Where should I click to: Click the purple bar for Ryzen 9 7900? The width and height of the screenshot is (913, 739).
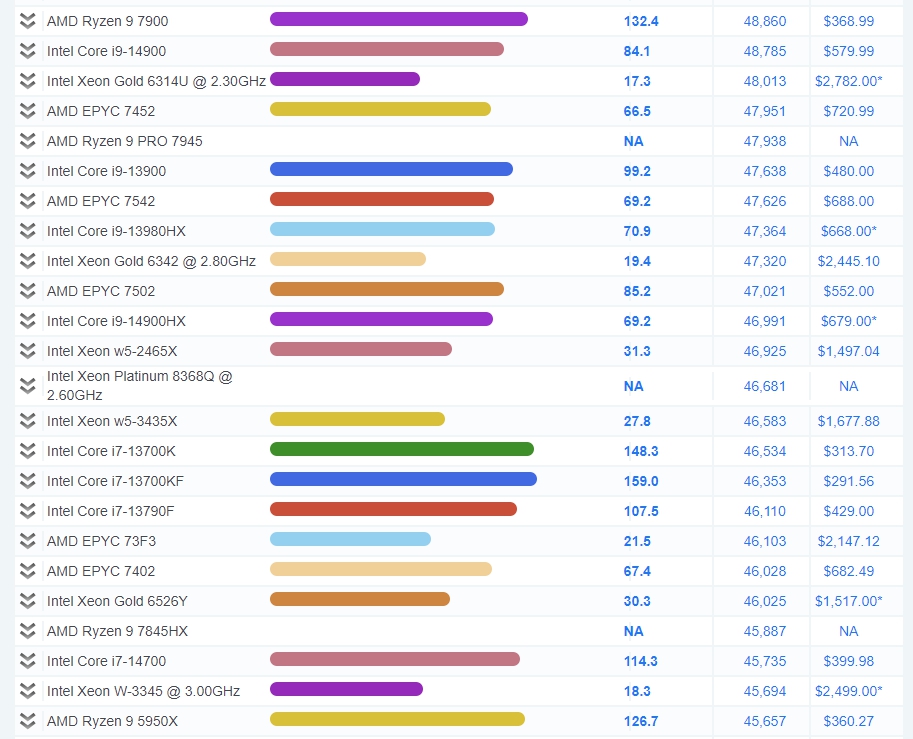tap(399, 19)
